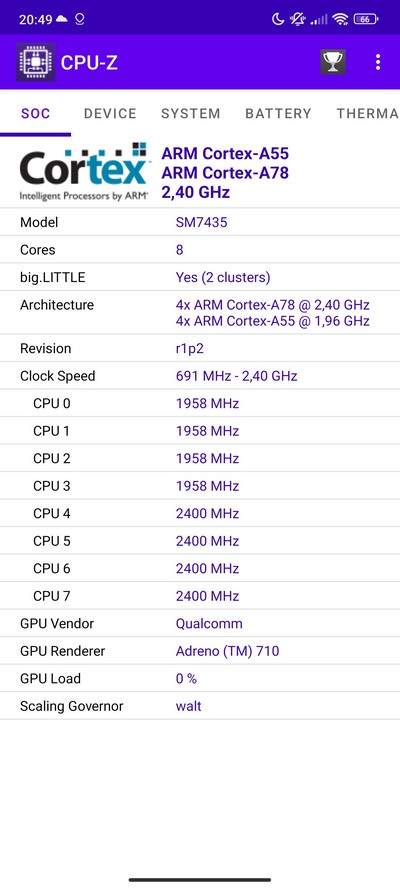Screen dimensions: 400x889
Task: Tap the cloud weather status icon
Action: (x=61, y=19)
